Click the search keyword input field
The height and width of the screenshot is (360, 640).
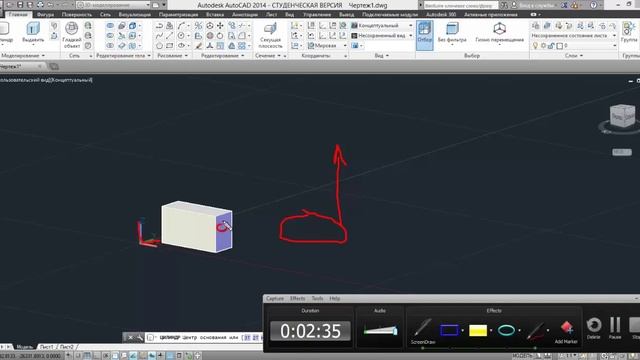point(460,5)
